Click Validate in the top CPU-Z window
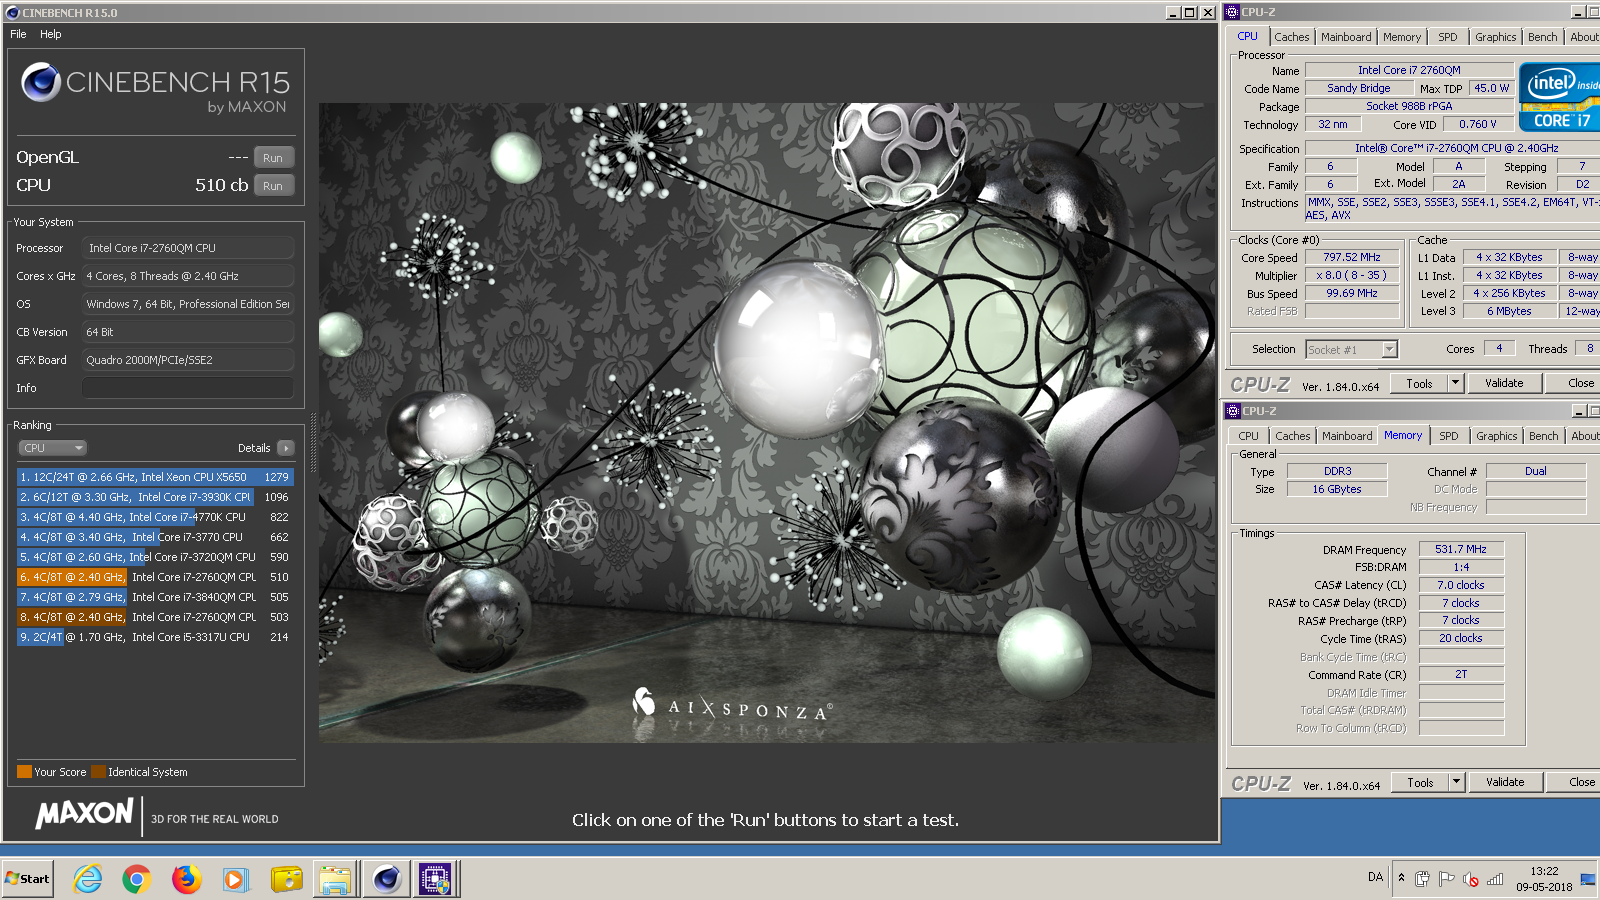Screen dimensions: 1600x900 coord(1504,383)
